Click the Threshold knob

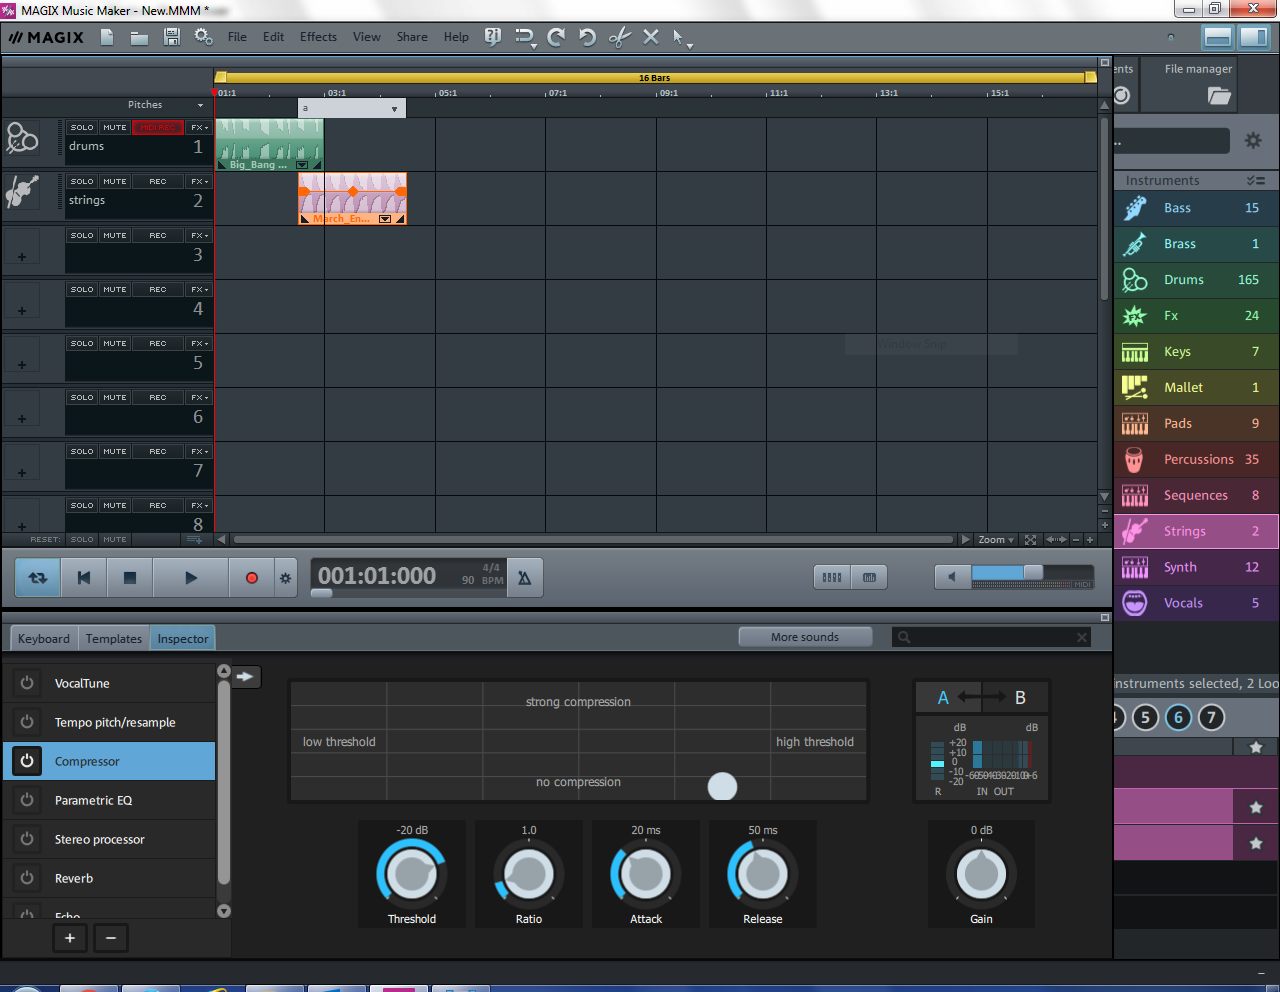point(411,874)
